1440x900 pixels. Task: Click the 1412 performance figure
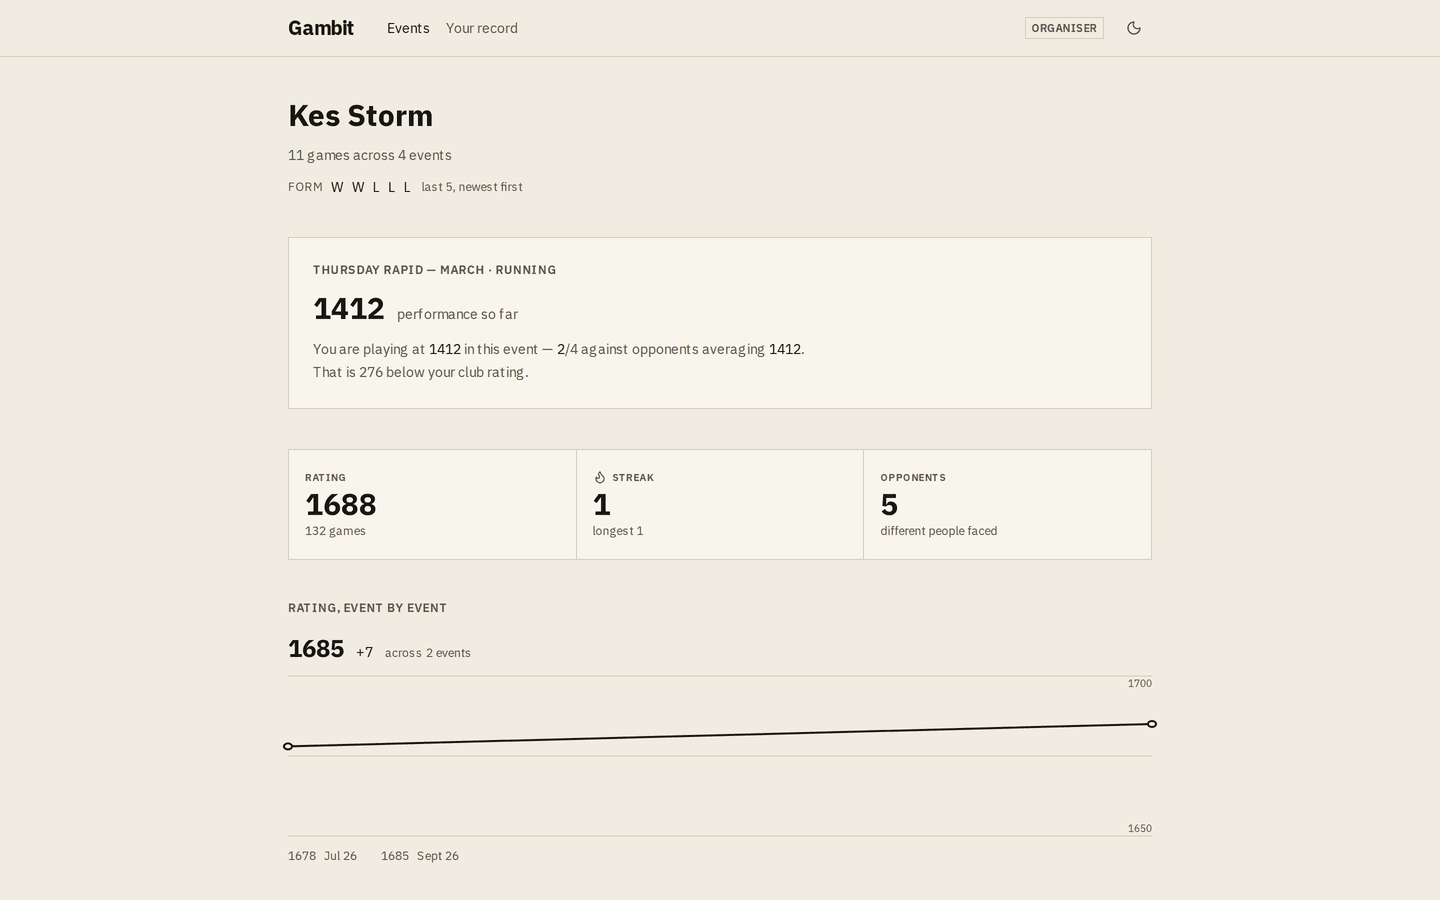(349, 309)
